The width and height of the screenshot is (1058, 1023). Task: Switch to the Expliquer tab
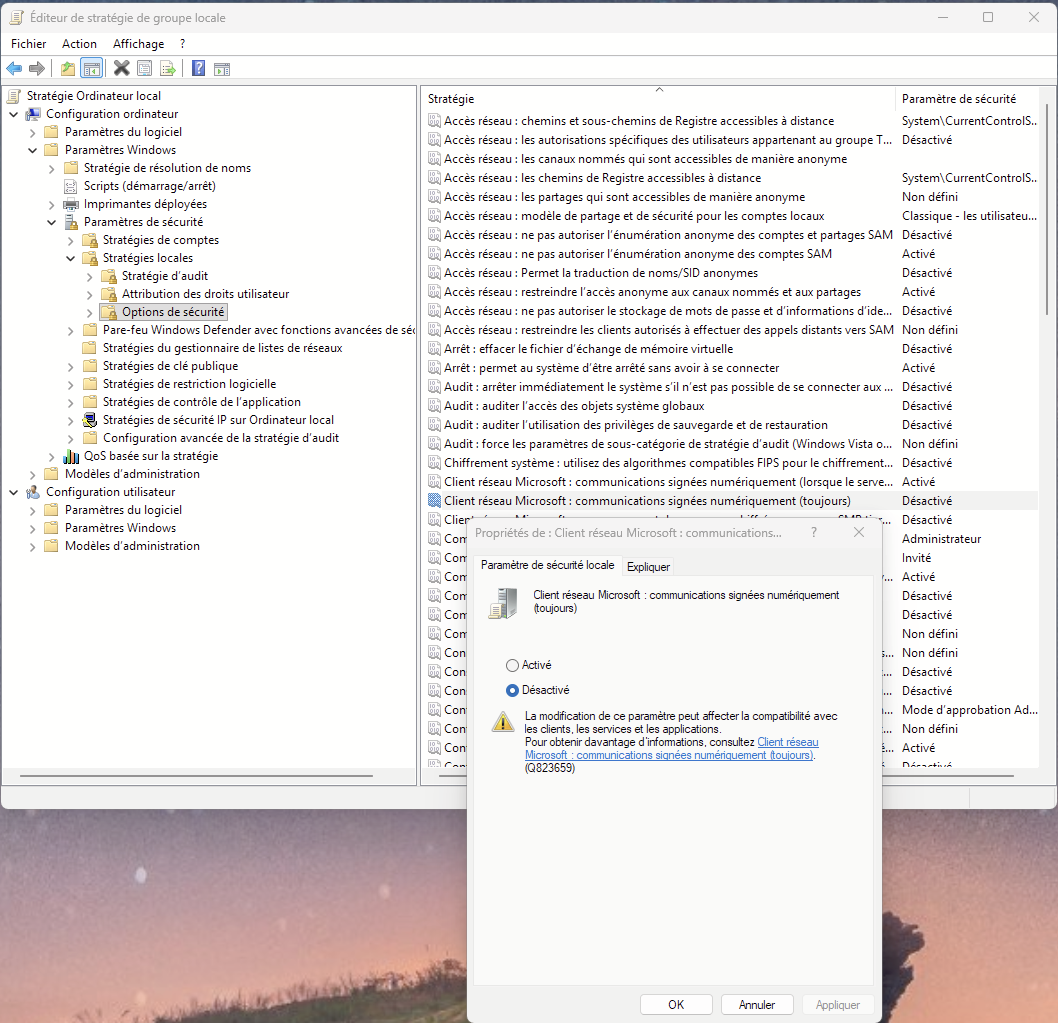click(x=648, y=567)
